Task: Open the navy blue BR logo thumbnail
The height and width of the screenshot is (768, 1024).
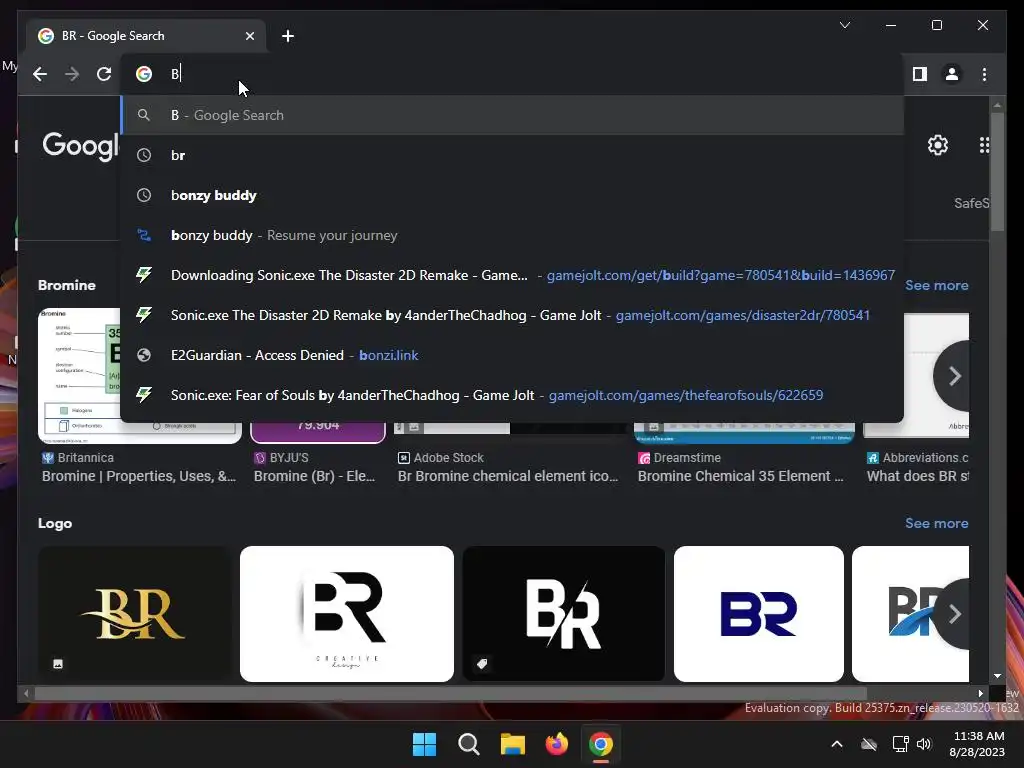Action: point(759,614)
